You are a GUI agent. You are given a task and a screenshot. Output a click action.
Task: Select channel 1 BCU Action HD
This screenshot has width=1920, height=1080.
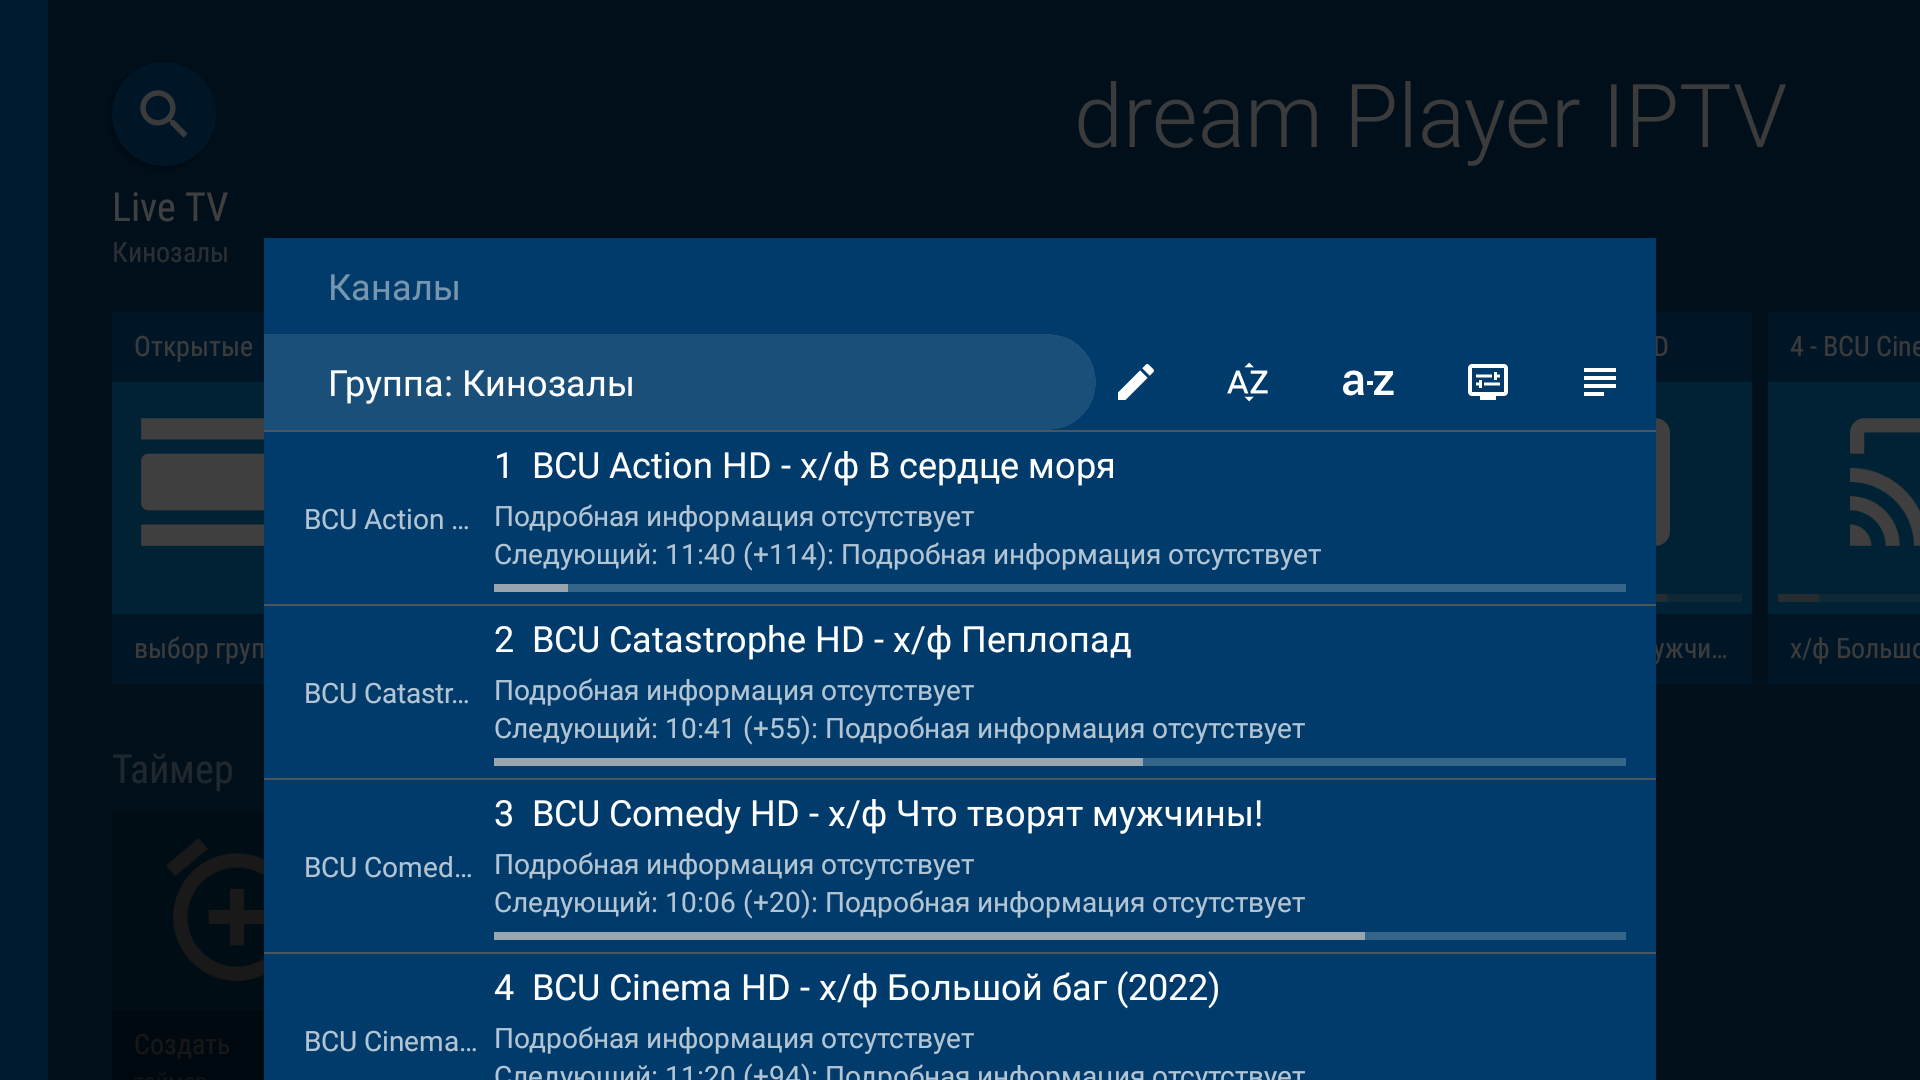pyautogui.click(x=960, y=518)
